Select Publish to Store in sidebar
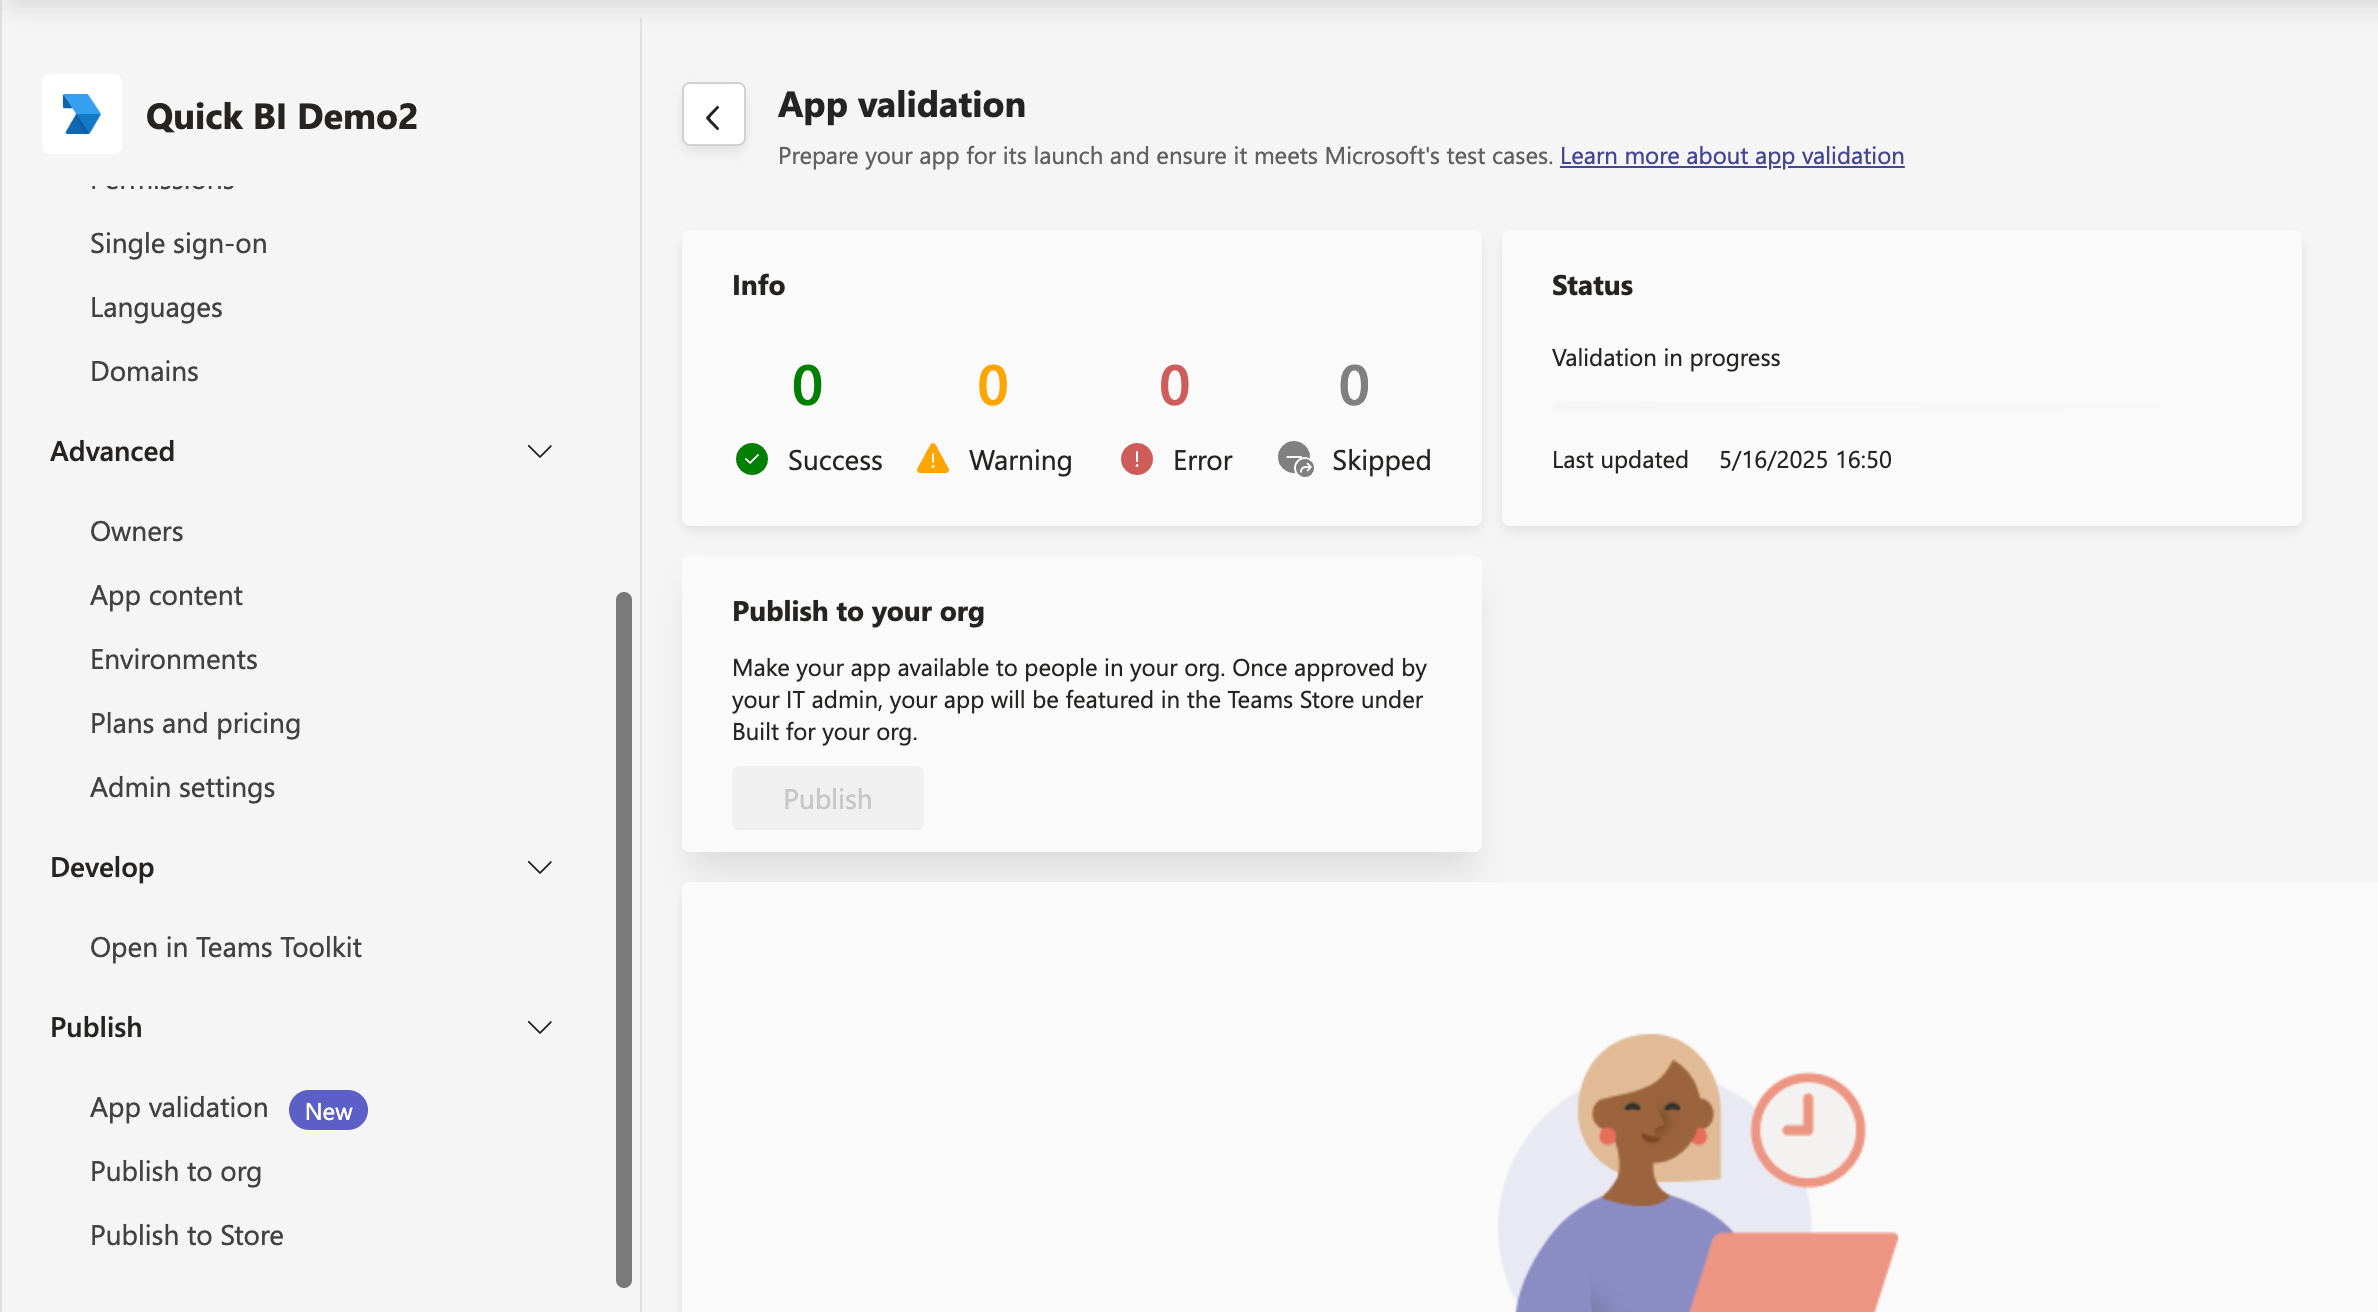The width and height of the screenshot is (2378, 1312). pyautogui.click(x=187, y=1236)
